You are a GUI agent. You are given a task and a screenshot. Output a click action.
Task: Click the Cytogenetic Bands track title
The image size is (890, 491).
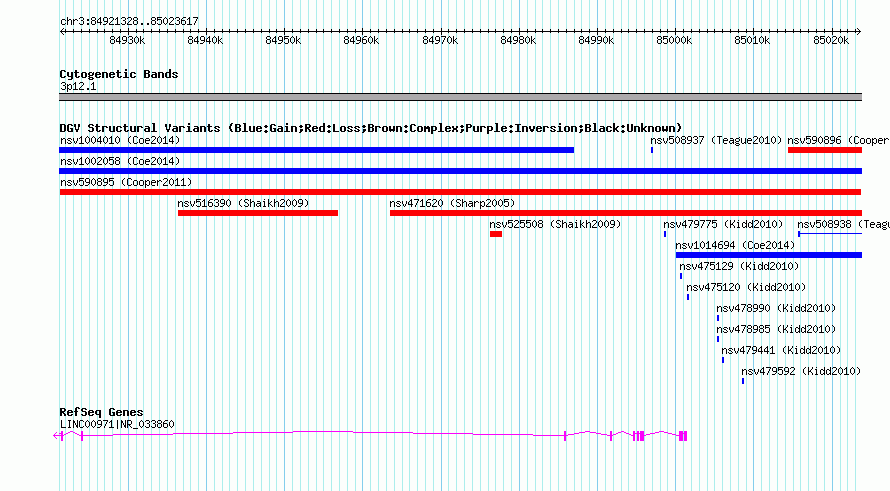[x=119, y=74]
